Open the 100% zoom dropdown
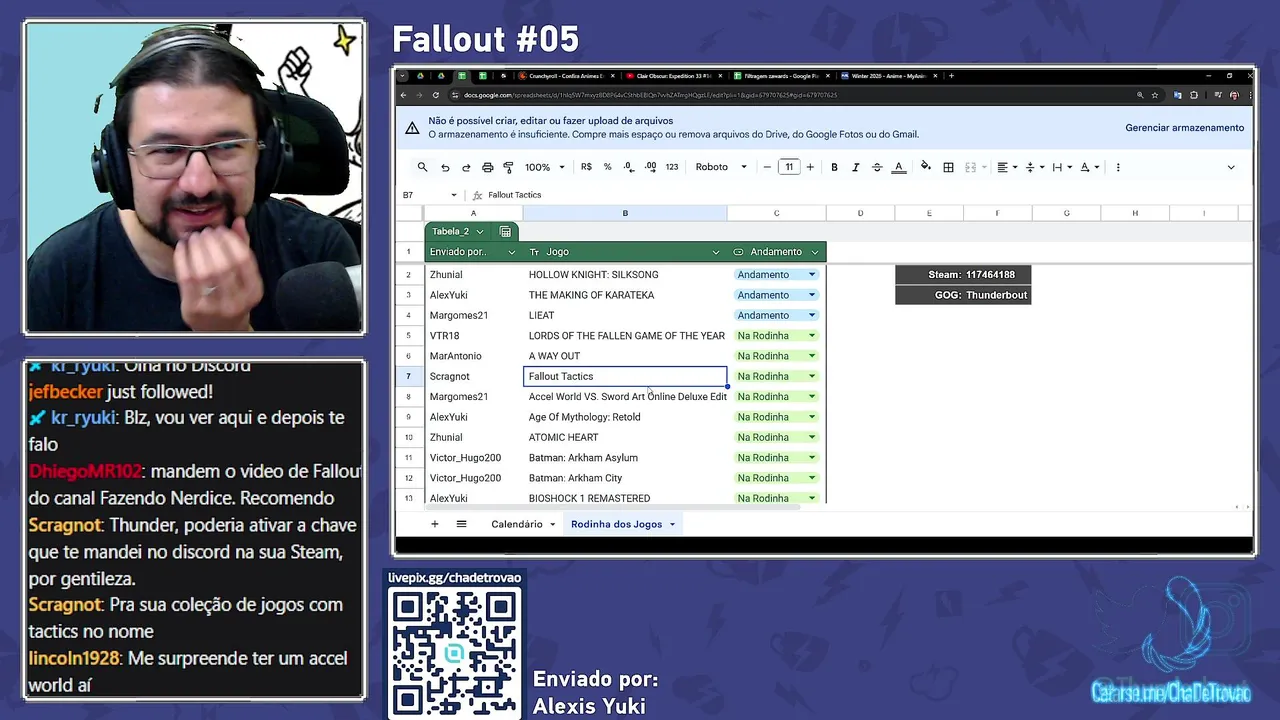Viewport: 1280px width, 720px height. point(545,167)
